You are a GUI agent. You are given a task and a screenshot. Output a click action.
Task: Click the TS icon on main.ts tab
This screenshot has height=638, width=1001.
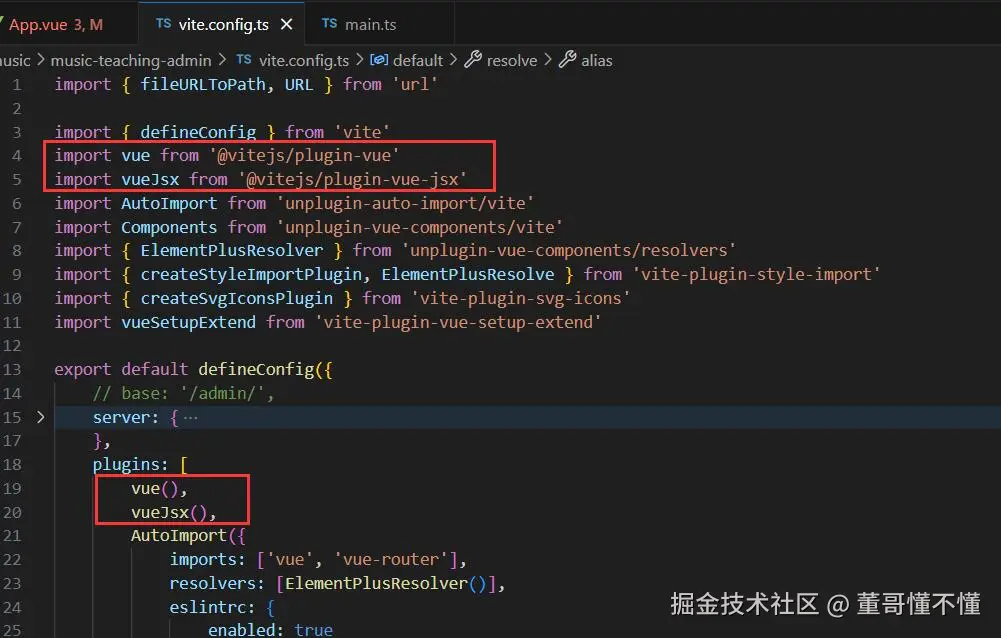point(329,21)
